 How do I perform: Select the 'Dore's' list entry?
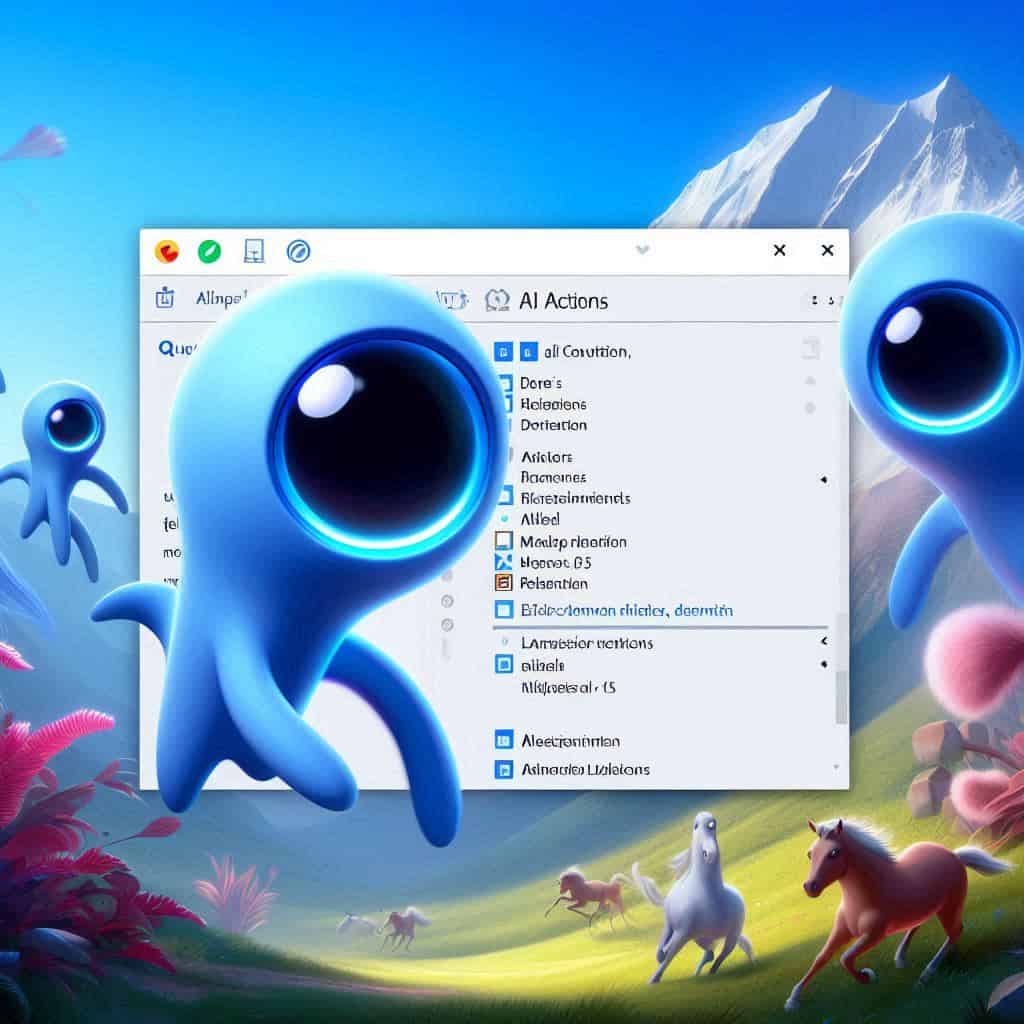pos(541,383)
